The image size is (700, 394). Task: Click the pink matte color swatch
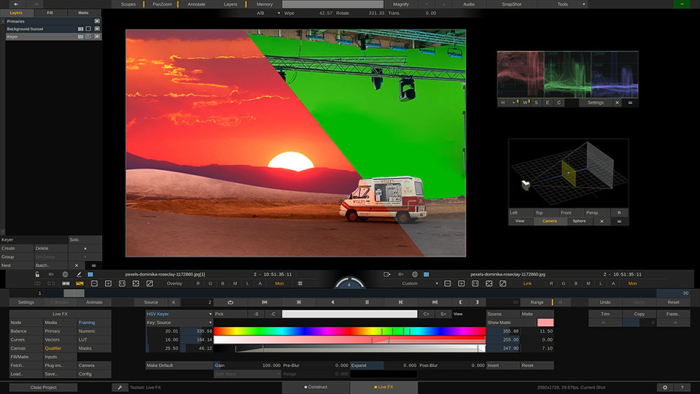546,323
